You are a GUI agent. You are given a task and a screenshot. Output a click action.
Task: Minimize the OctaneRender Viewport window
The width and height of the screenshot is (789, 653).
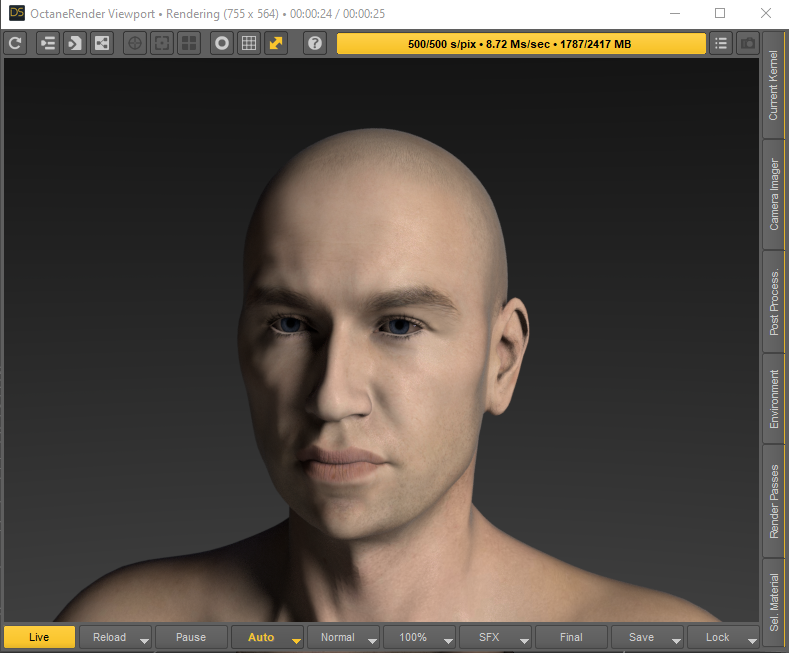675,13
